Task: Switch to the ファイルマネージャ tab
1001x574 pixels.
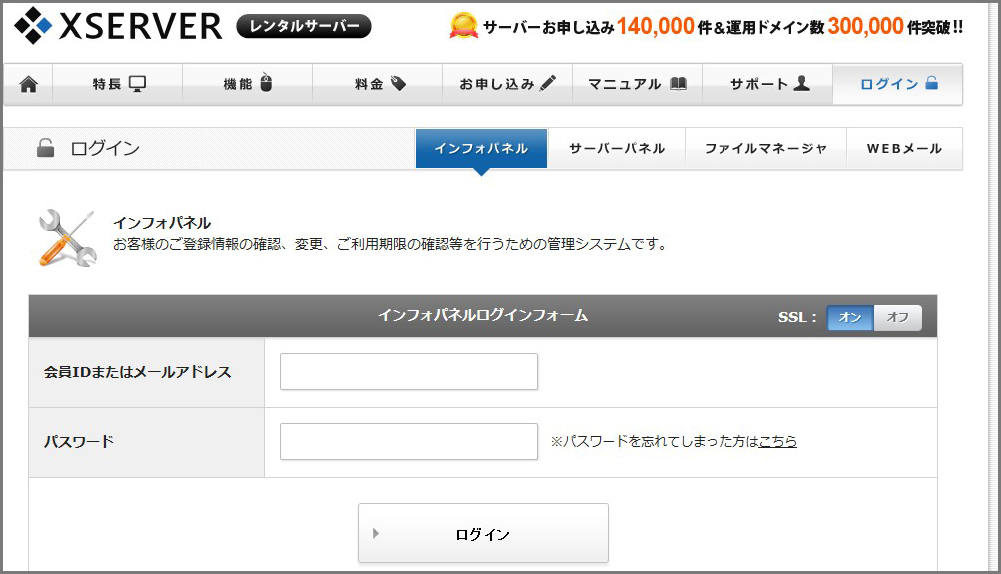Action: [x=765, y=149]
